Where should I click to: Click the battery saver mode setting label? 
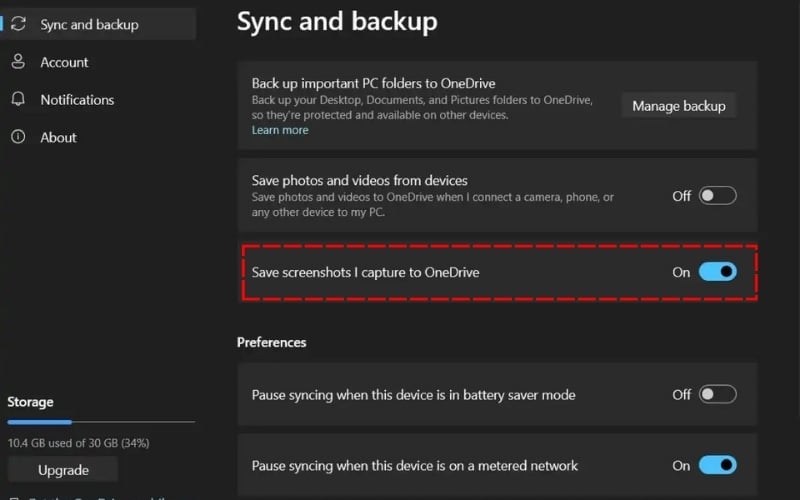pyautogui.click(x=413, y=395)
